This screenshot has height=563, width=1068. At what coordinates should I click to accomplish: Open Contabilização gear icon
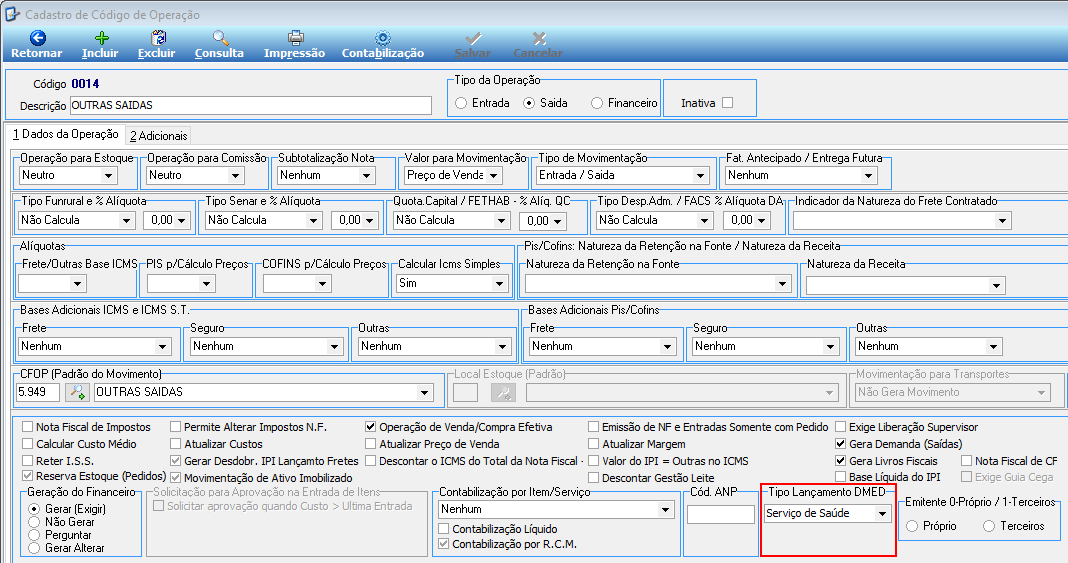click(x=383, y=38)
